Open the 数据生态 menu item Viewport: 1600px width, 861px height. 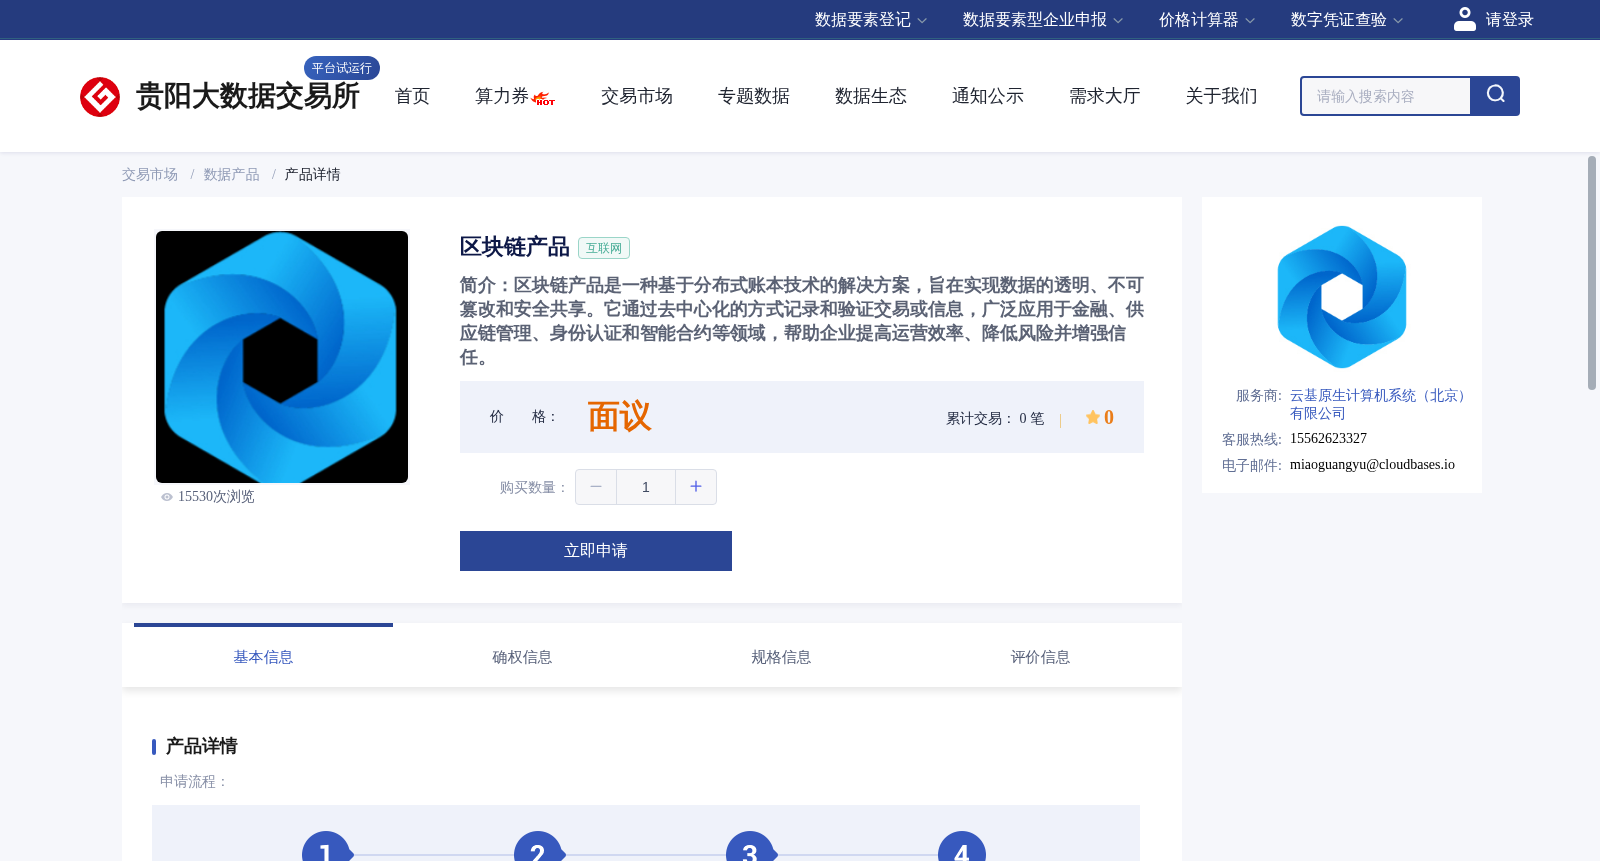(x=871, y=96)
